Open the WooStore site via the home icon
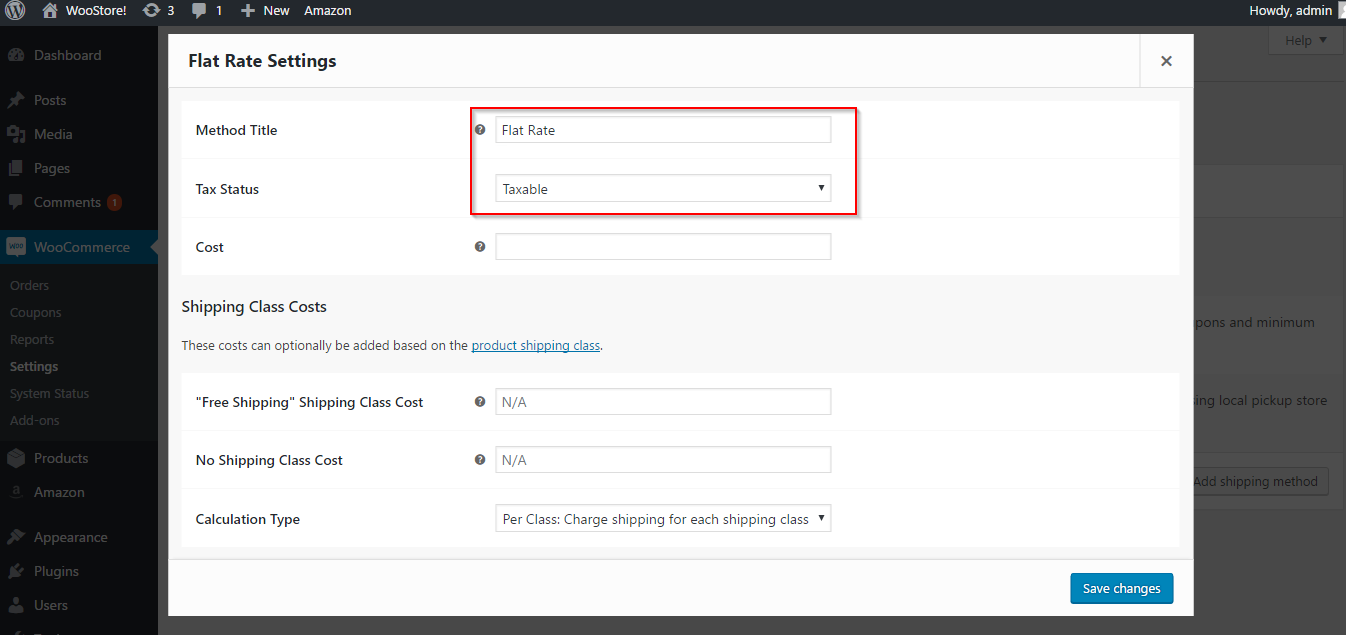The height and width of the screenshot is (635, 1346). click(48, 11)
